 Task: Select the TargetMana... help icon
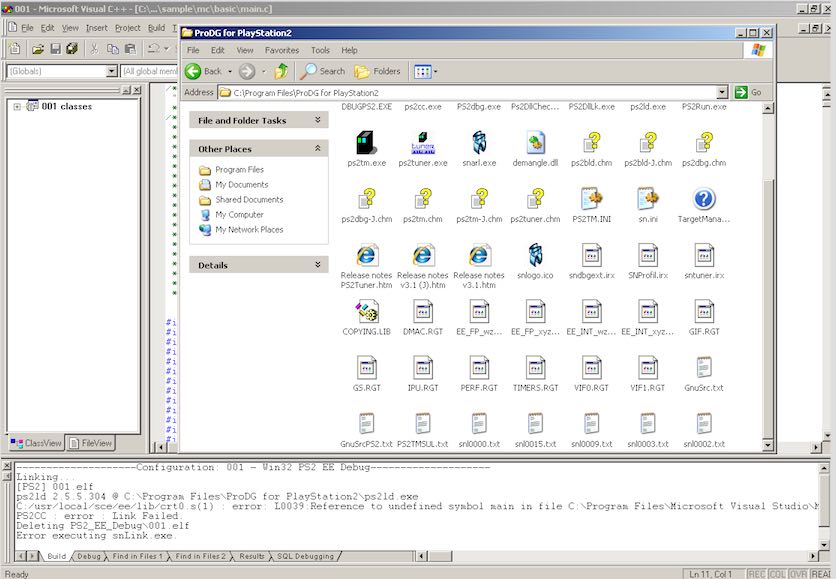tap(704, 199)
